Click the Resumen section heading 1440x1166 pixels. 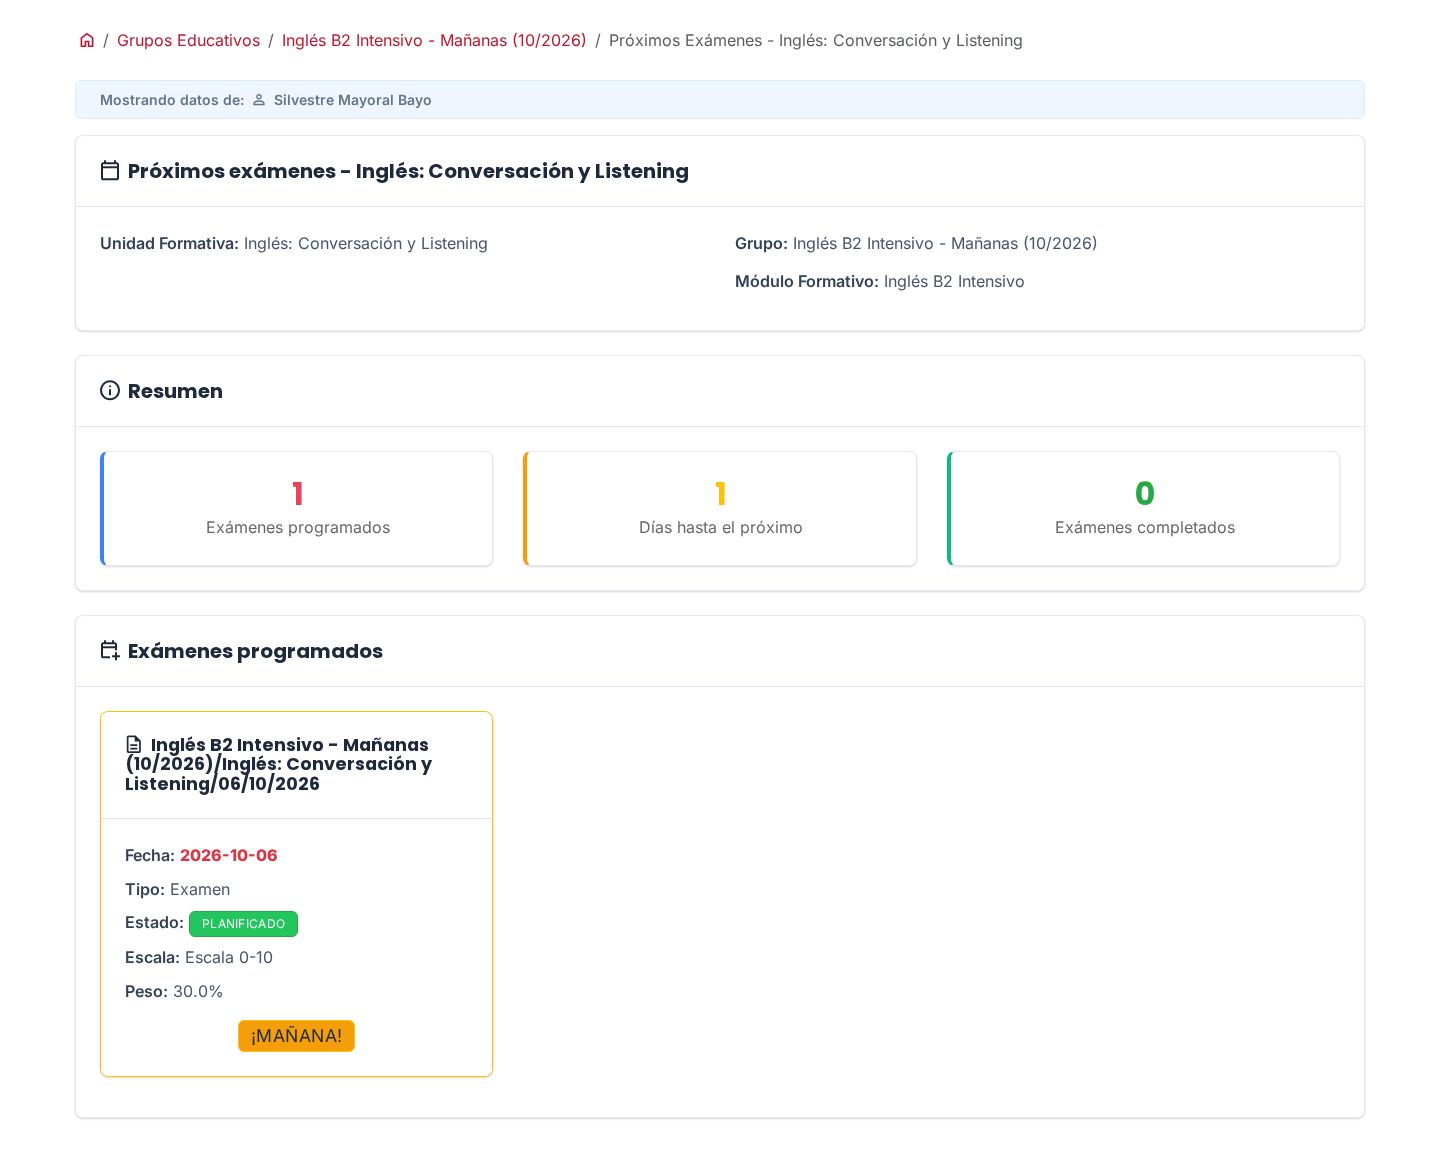[175, 391]
